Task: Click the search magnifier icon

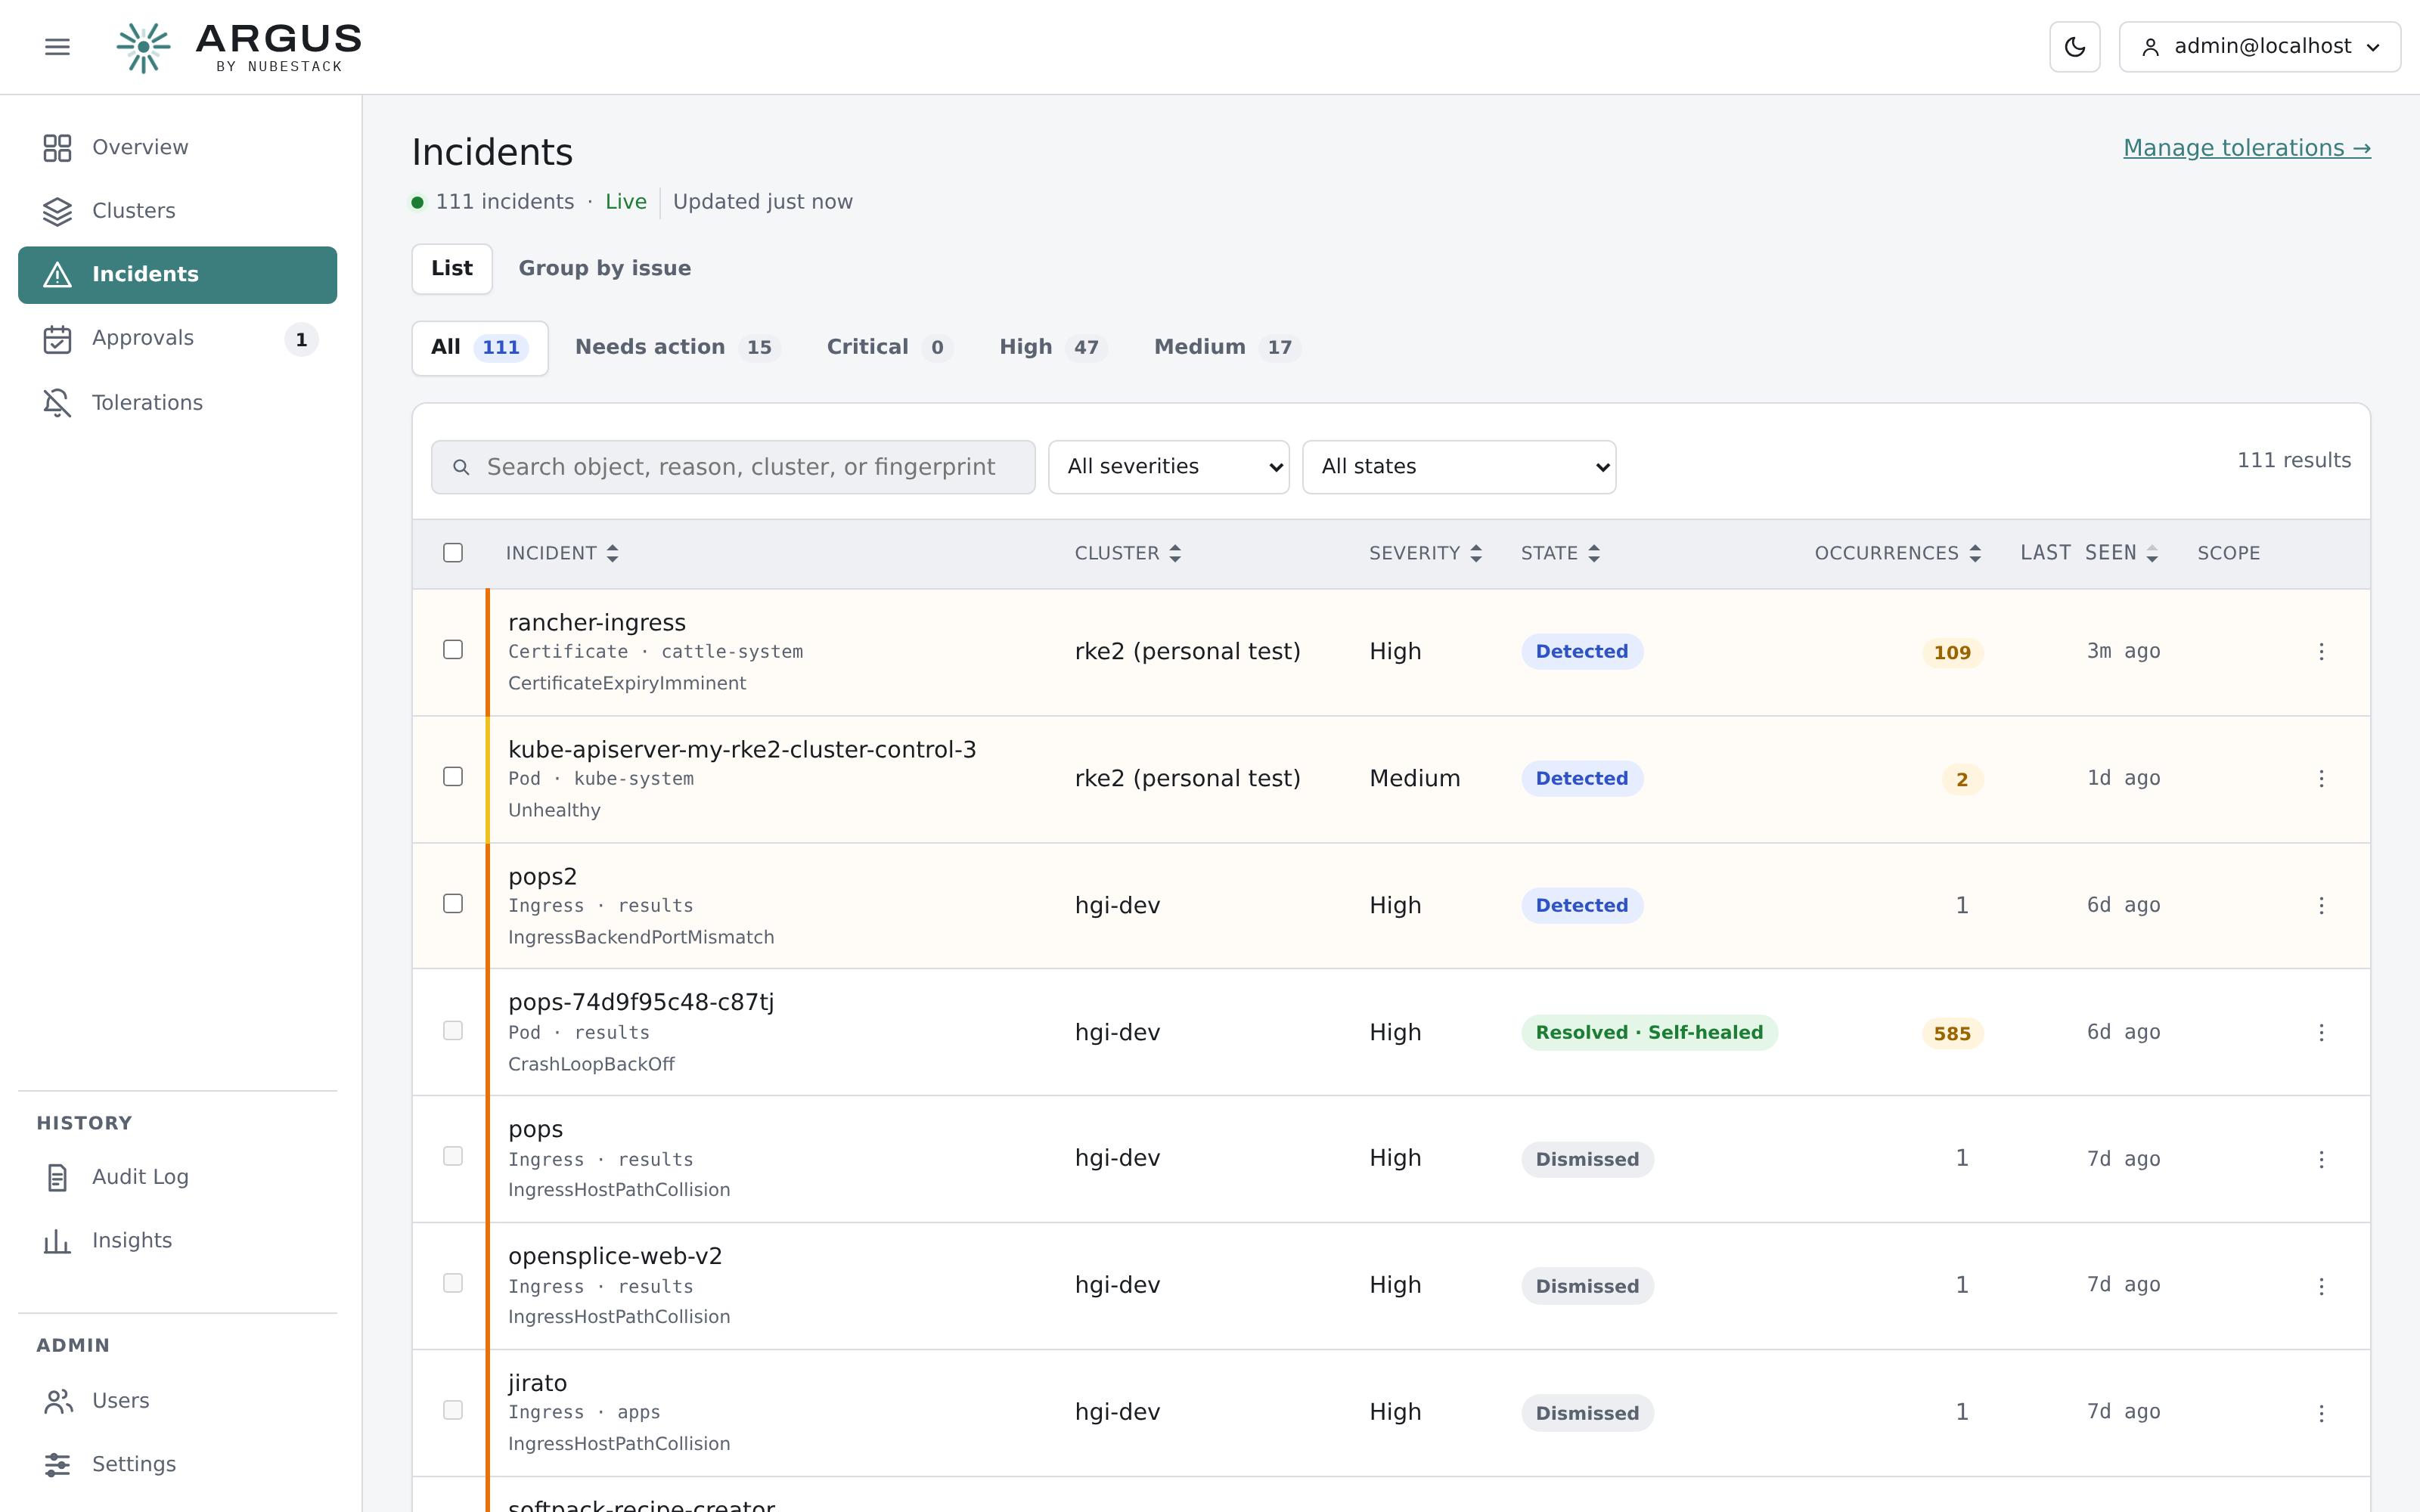Action: pyautogui.click(x=461, y=467)
